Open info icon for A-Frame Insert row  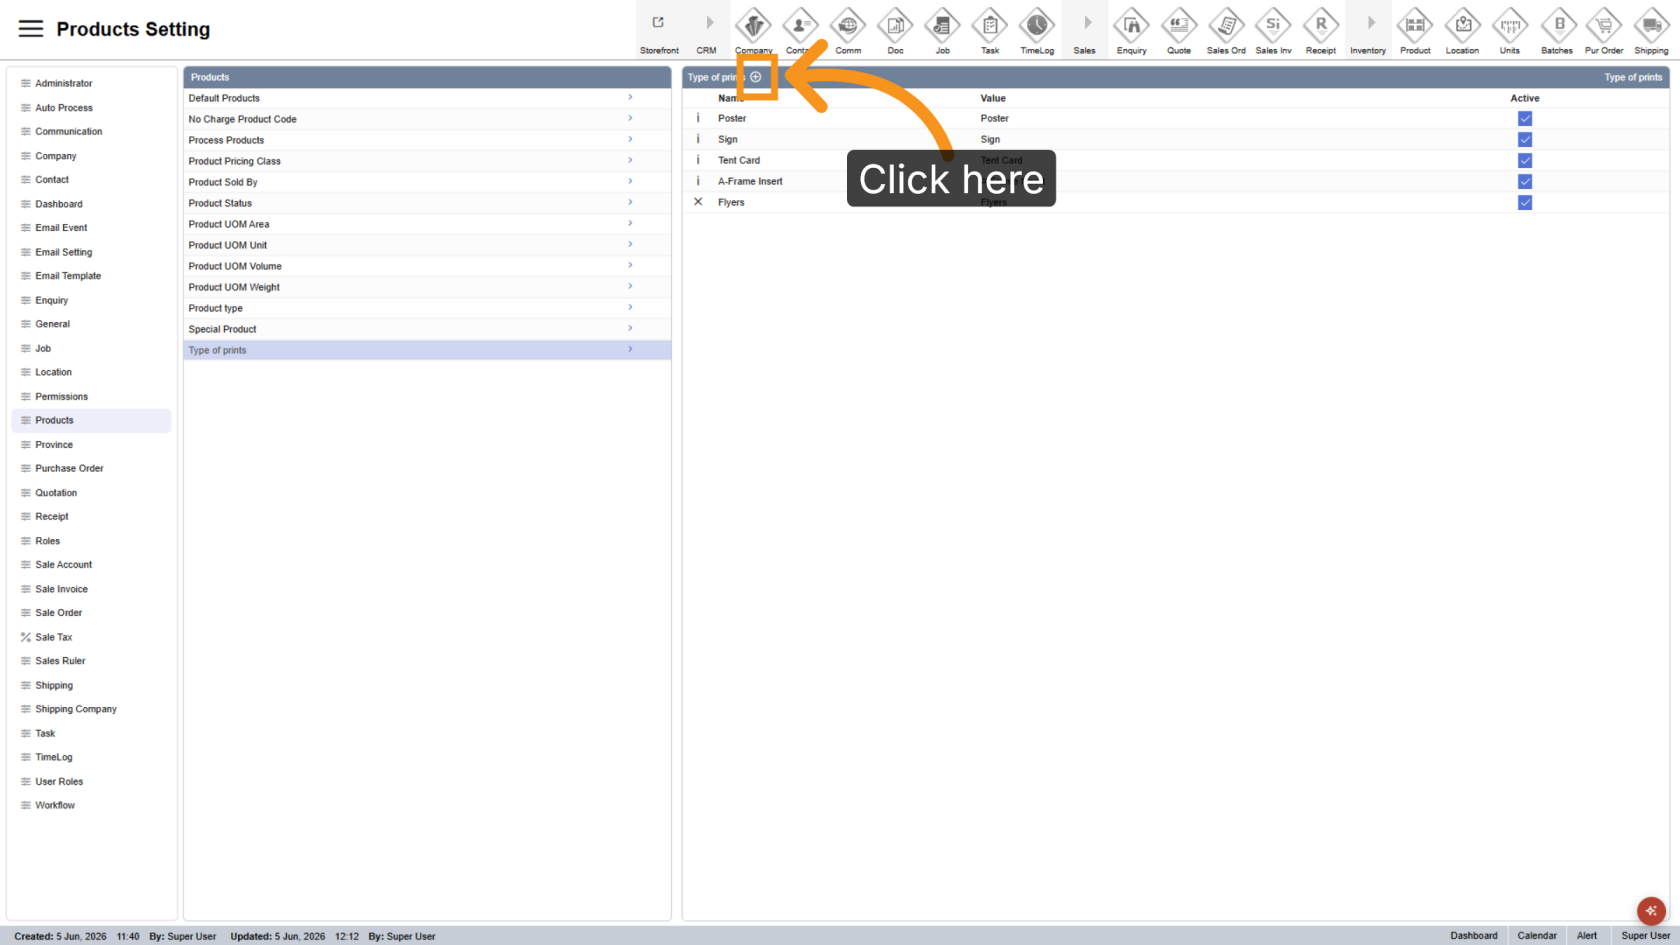coord(698,181)
